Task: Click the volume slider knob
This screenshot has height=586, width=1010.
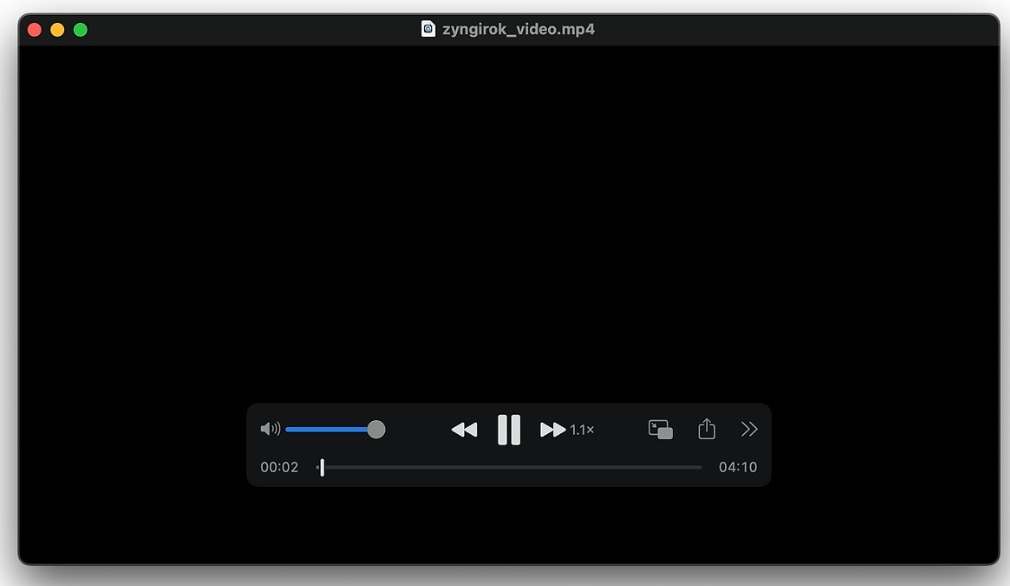Action: click(x=376, y=429)
